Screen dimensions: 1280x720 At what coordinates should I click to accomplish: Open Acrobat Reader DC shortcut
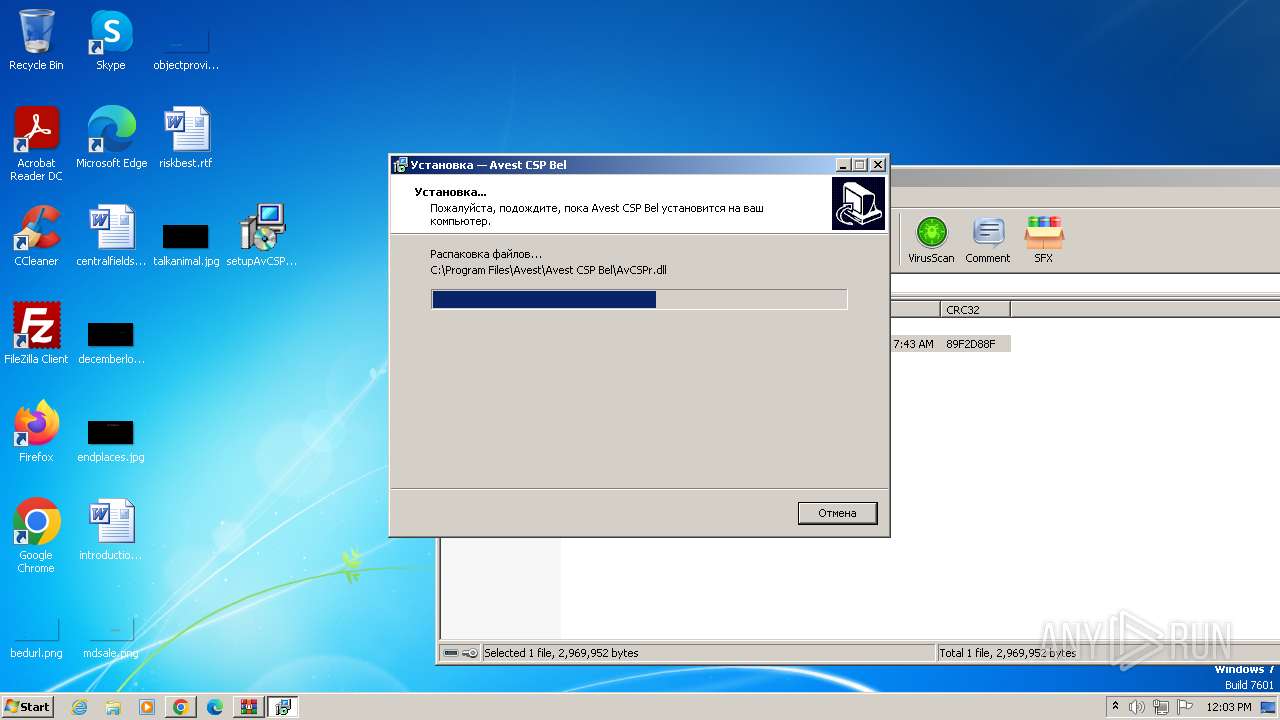[x=36, y=145]
